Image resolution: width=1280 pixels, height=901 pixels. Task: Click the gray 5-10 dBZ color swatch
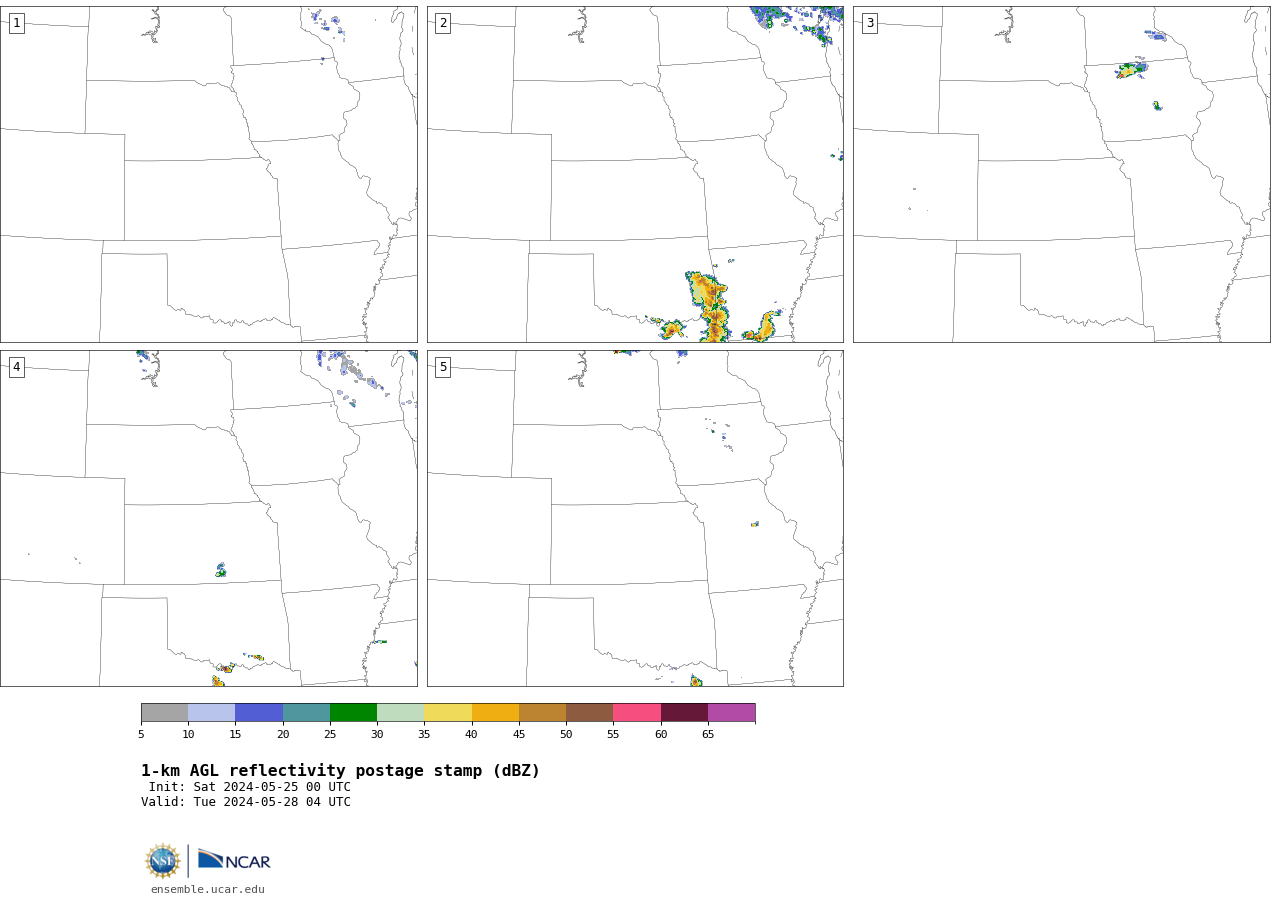164,713
